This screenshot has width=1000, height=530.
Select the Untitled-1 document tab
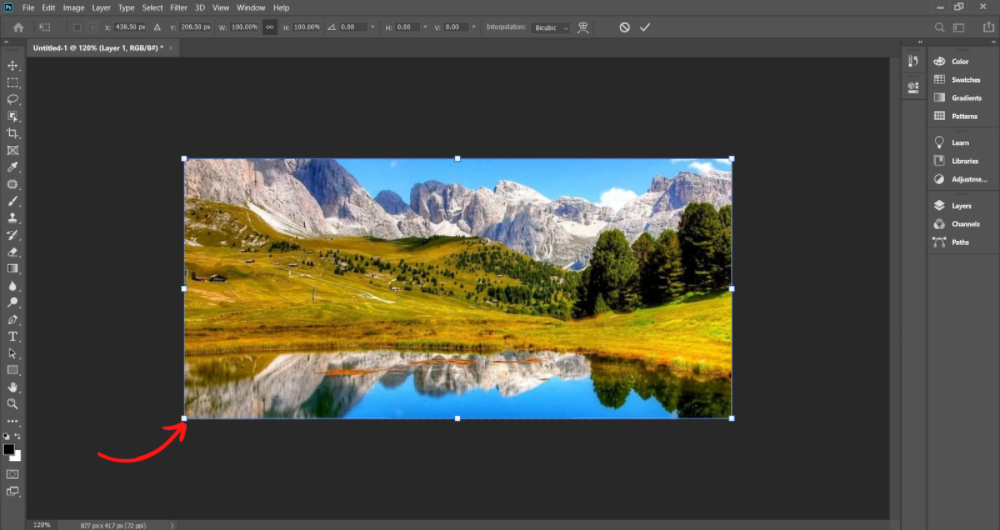pyautogui.click(x=103, y=48)
